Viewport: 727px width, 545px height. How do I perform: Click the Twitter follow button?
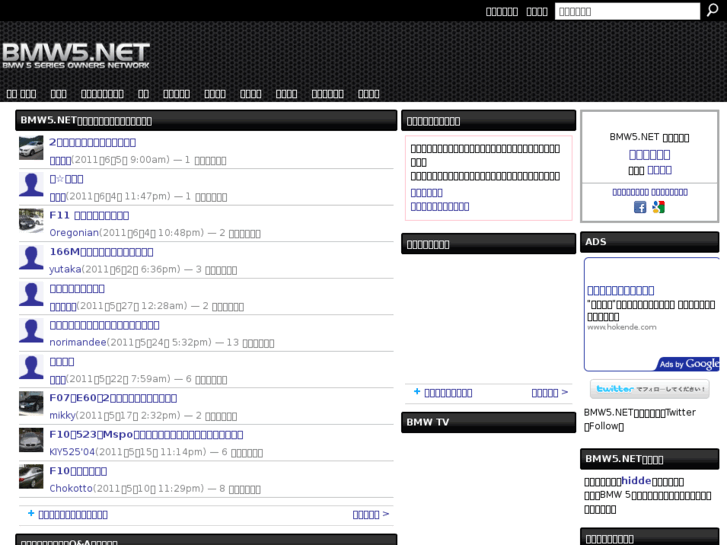[650, 389]
